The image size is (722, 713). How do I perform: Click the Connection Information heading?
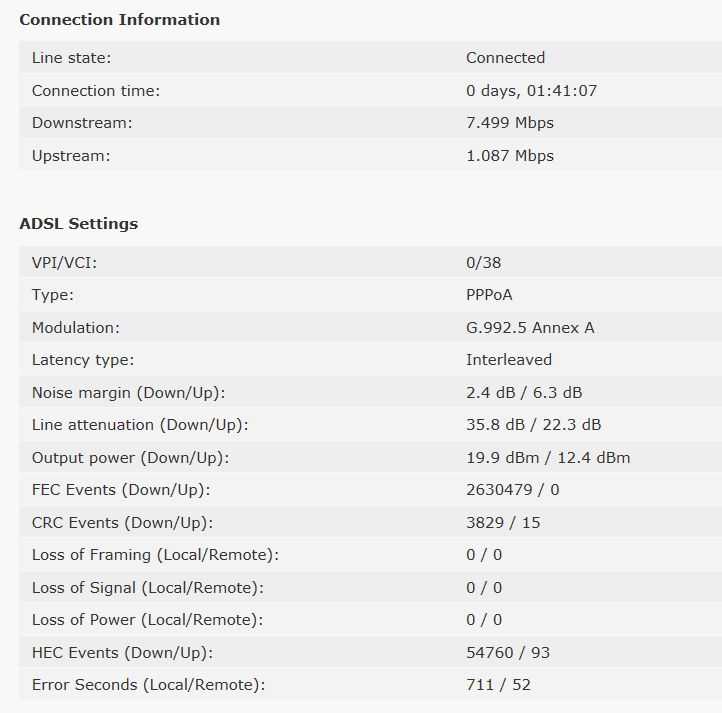[x=120, y=20]
